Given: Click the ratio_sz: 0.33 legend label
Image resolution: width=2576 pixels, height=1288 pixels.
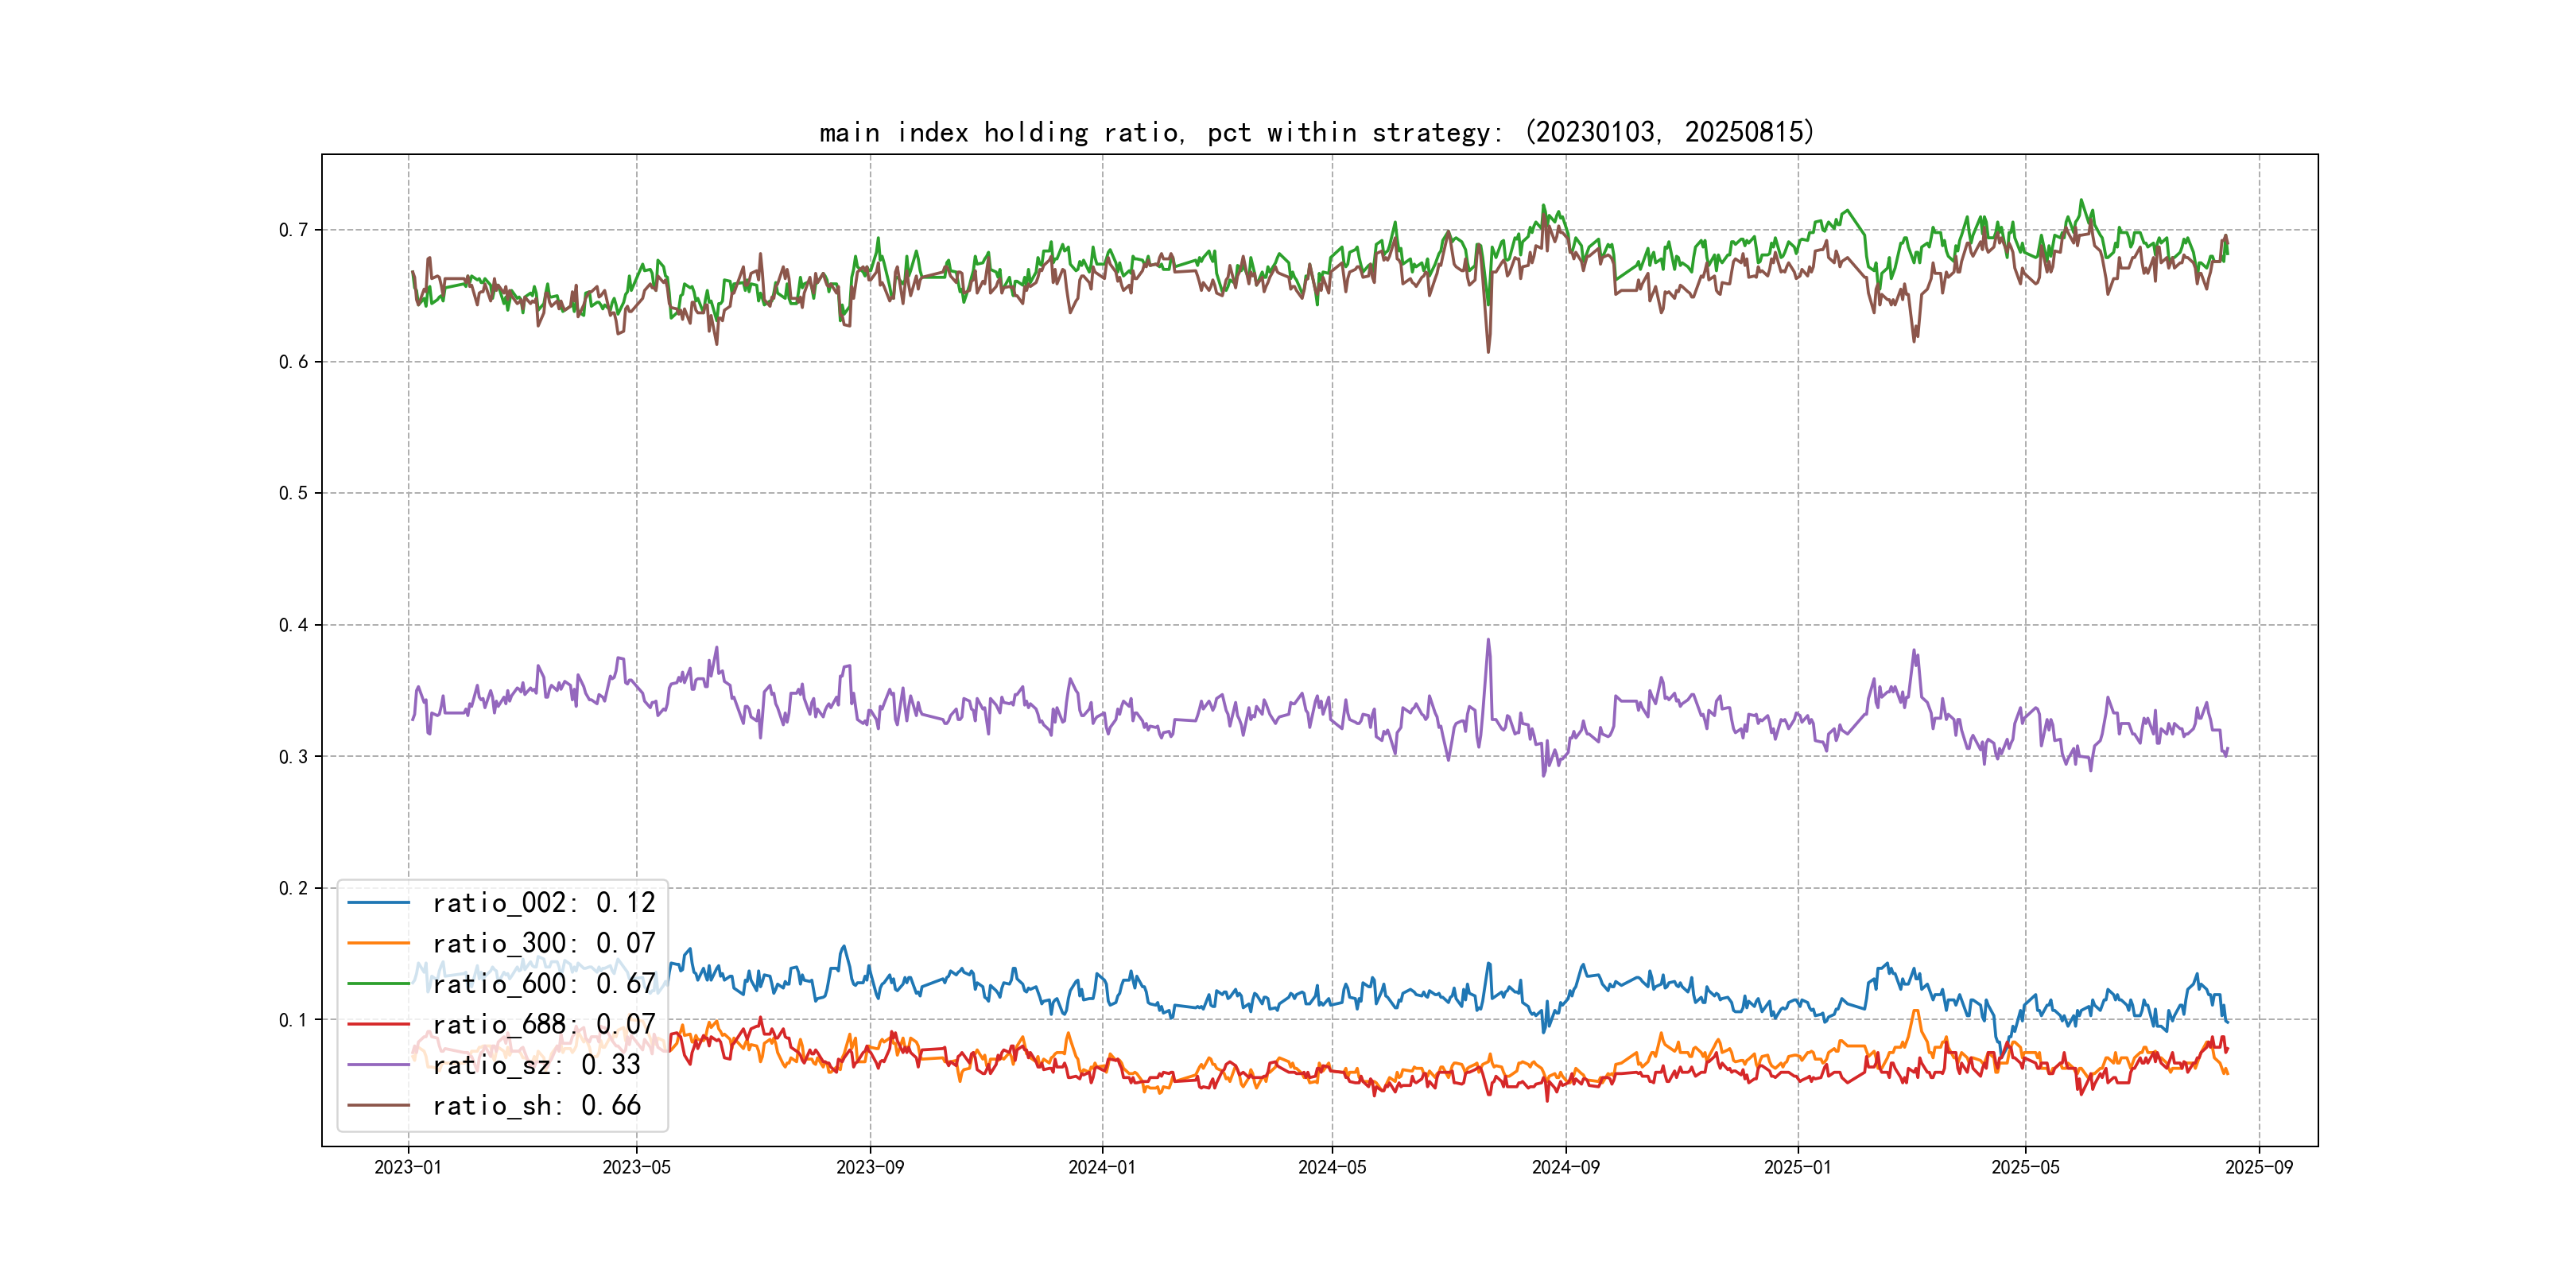Looking at the screenshot, I should coord(536,1065).
